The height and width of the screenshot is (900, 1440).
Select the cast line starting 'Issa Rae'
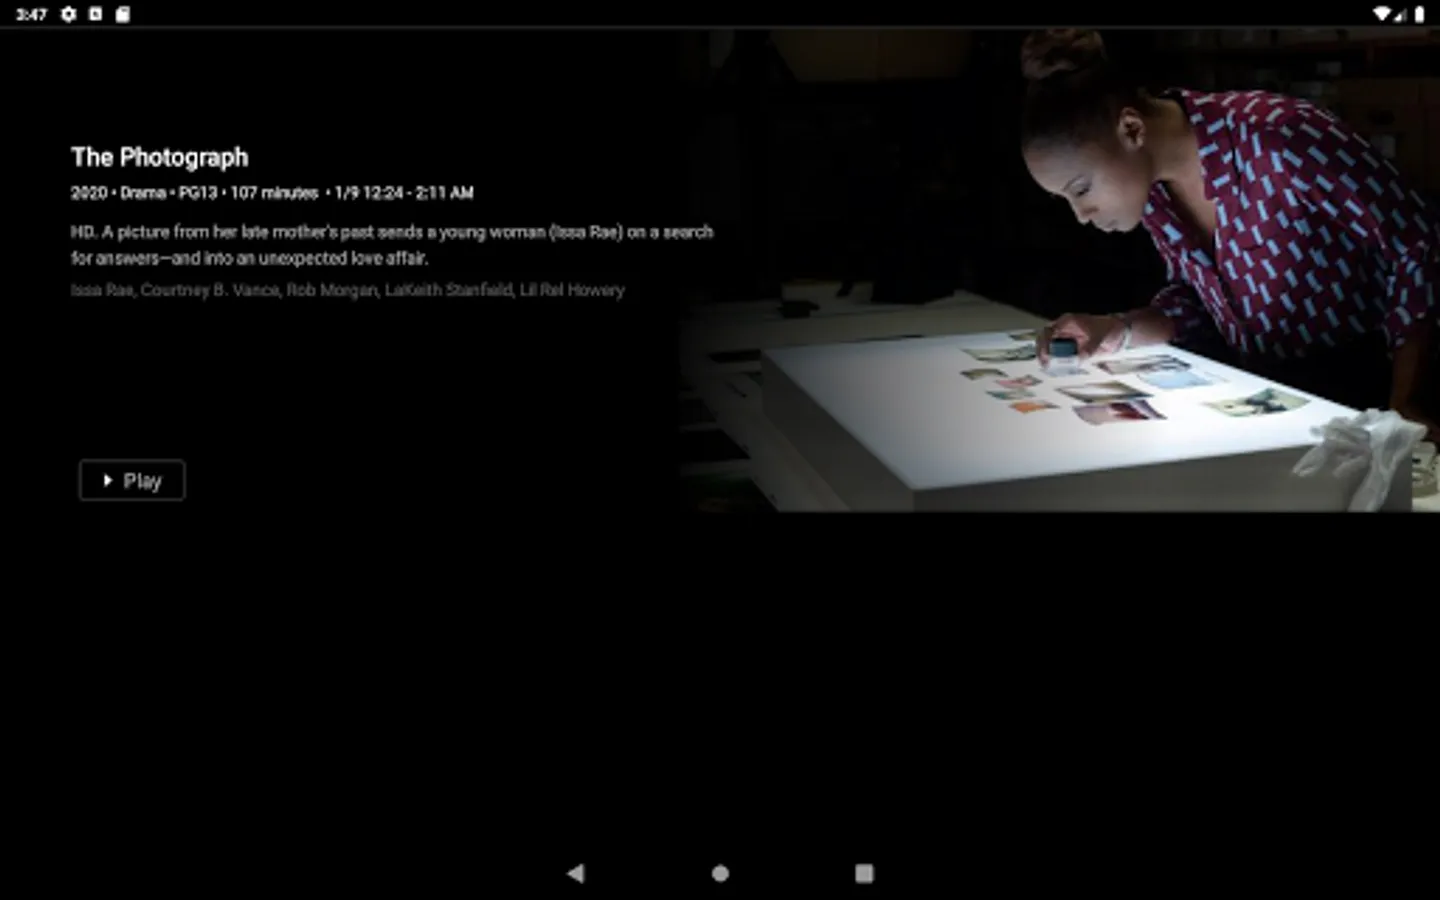(x=348, y=290)
